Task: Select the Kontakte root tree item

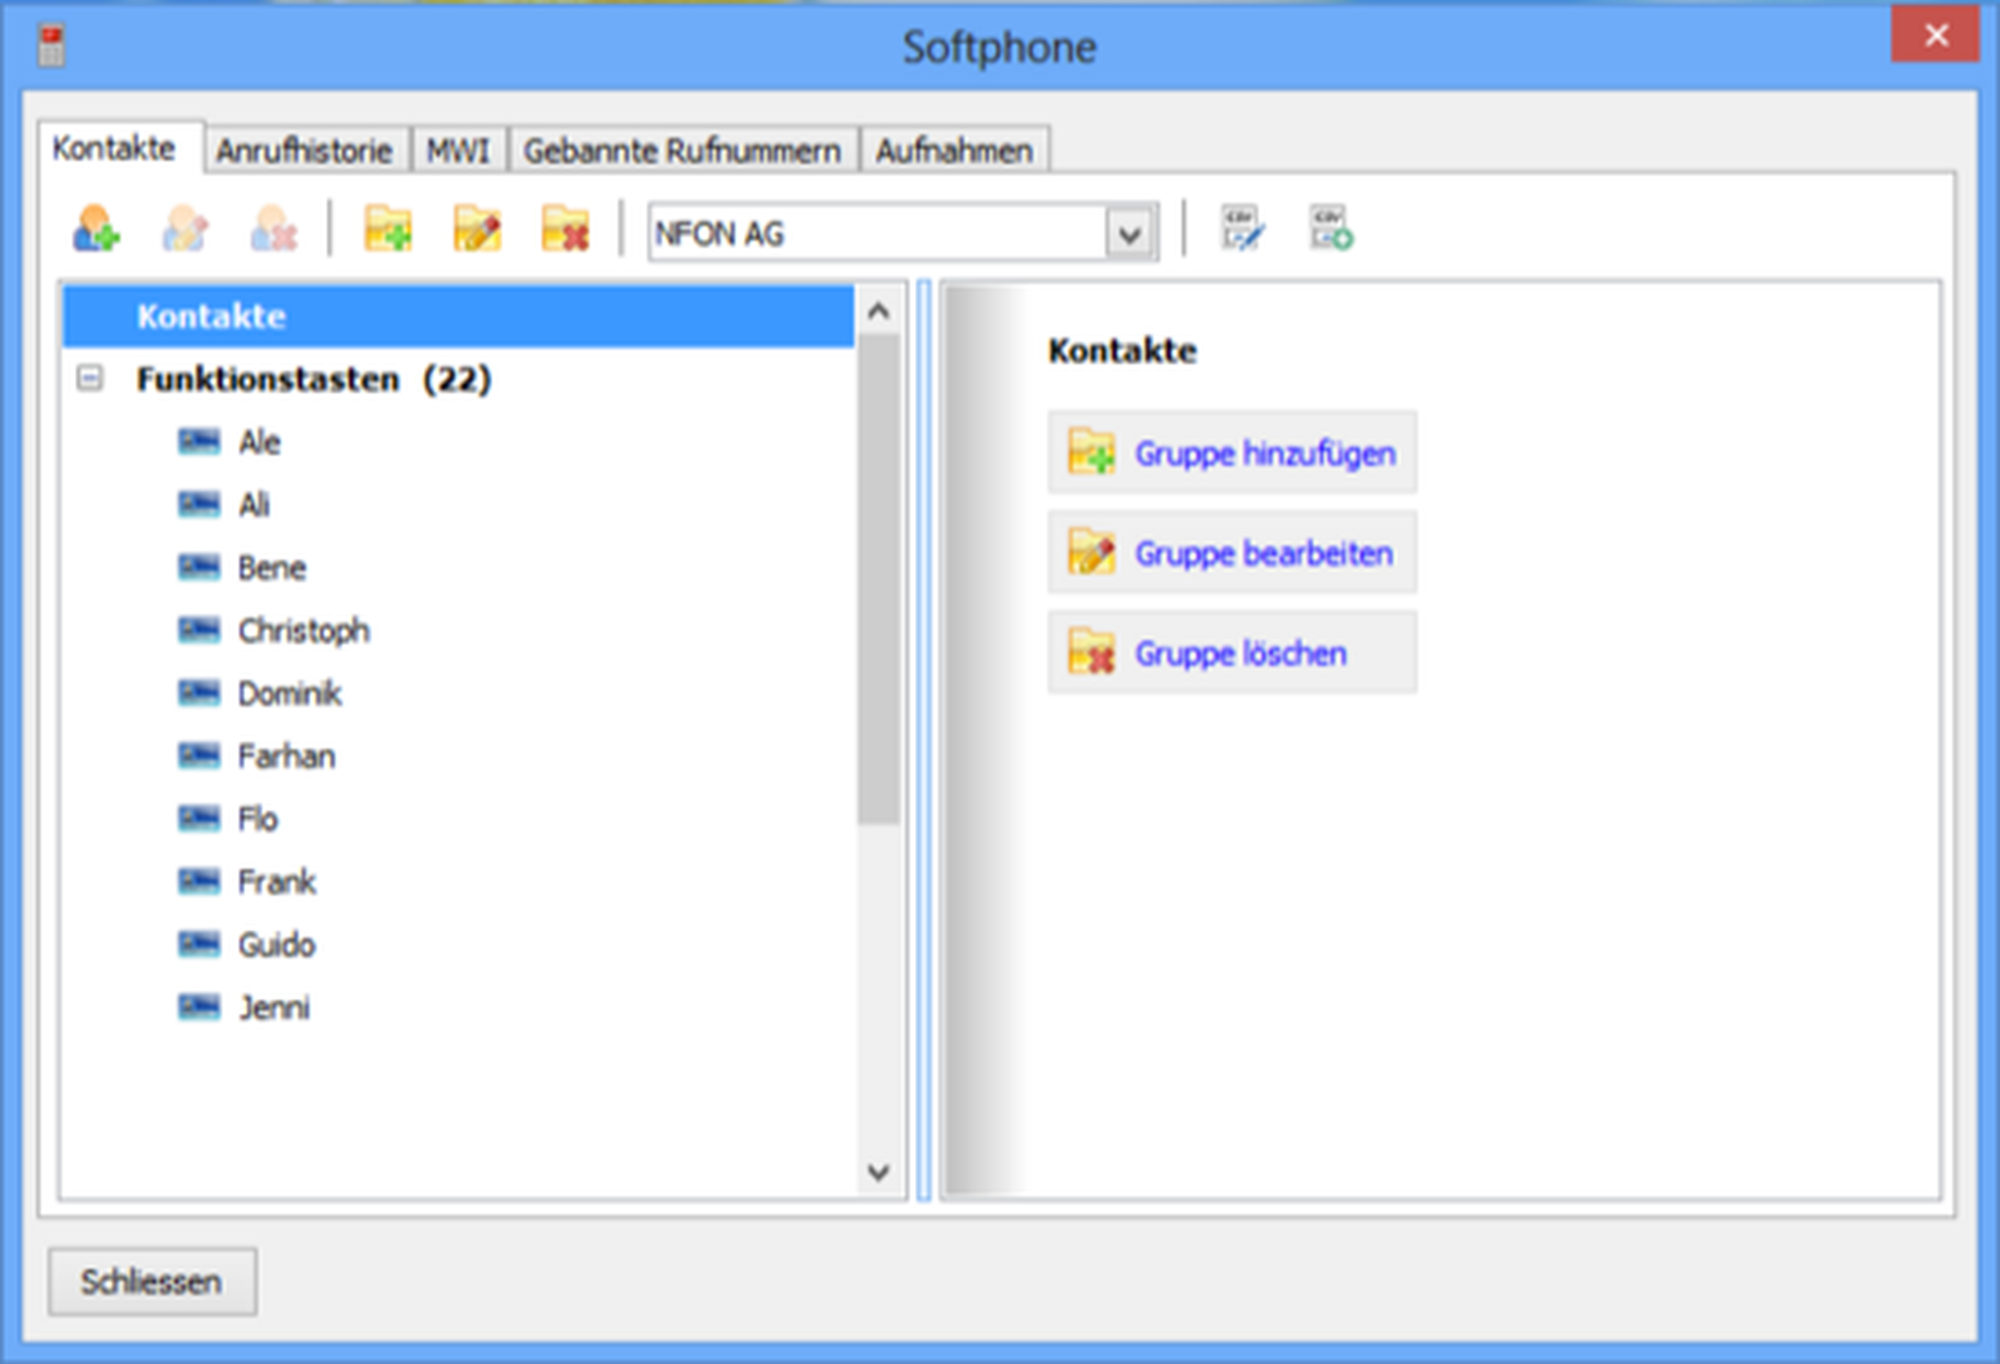Action: click(211, 316)
